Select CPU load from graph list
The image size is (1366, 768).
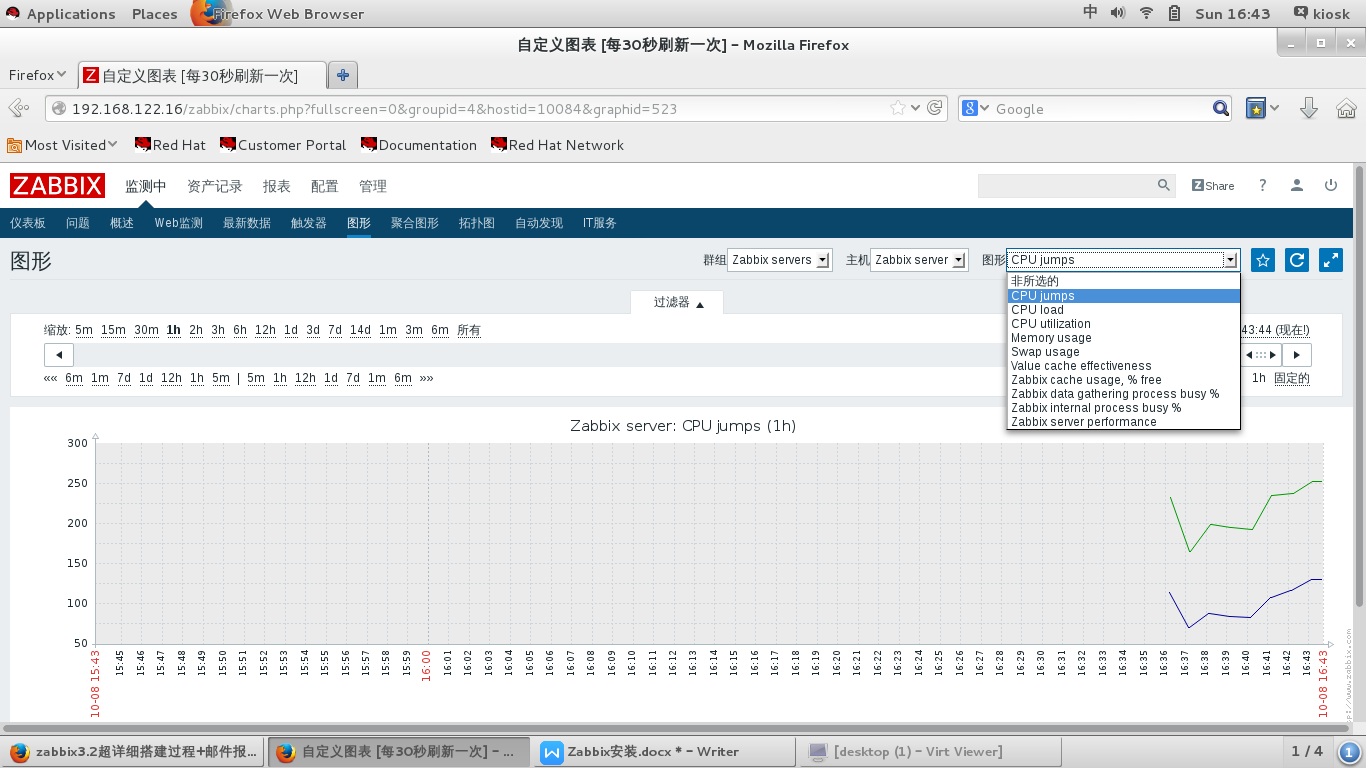(x=1124, y=310)
